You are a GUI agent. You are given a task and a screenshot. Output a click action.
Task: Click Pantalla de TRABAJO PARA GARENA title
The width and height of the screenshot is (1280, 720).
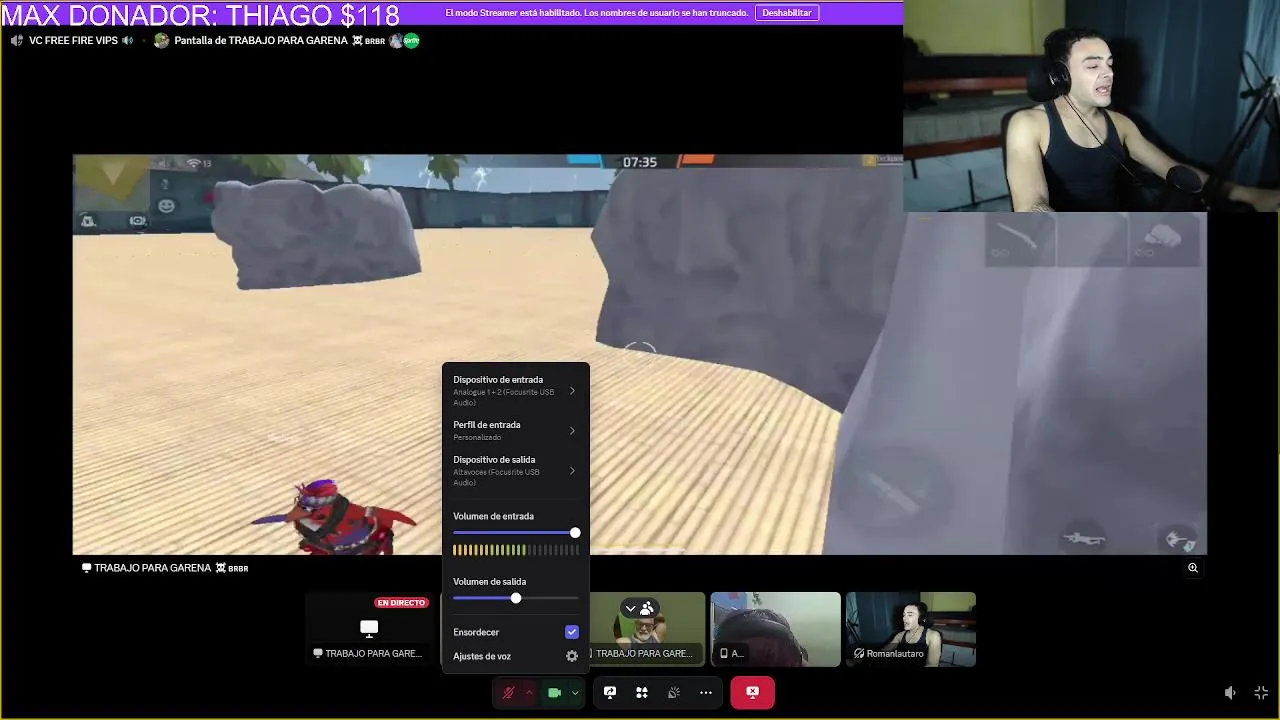click(261, 41)
